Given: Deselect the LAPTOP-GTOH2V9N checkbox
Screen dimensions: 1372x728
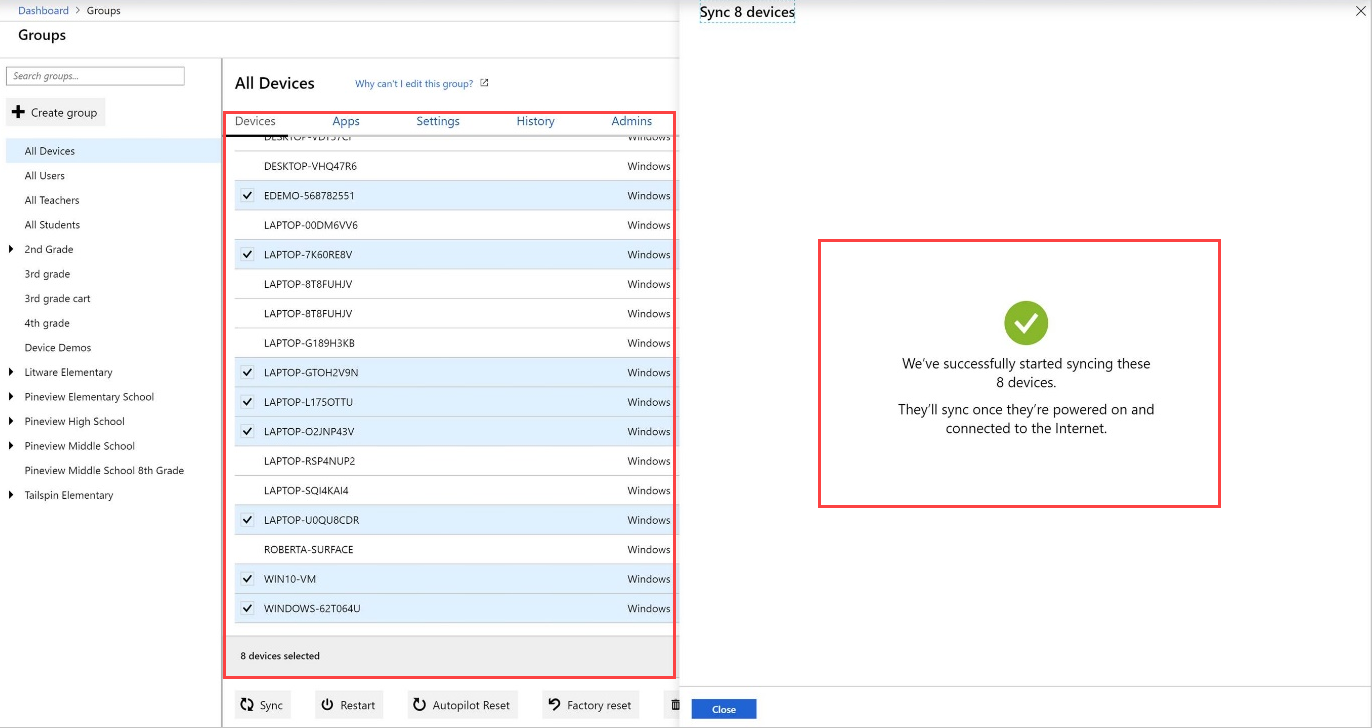Looking at the screenshot, I should point(247,372).
